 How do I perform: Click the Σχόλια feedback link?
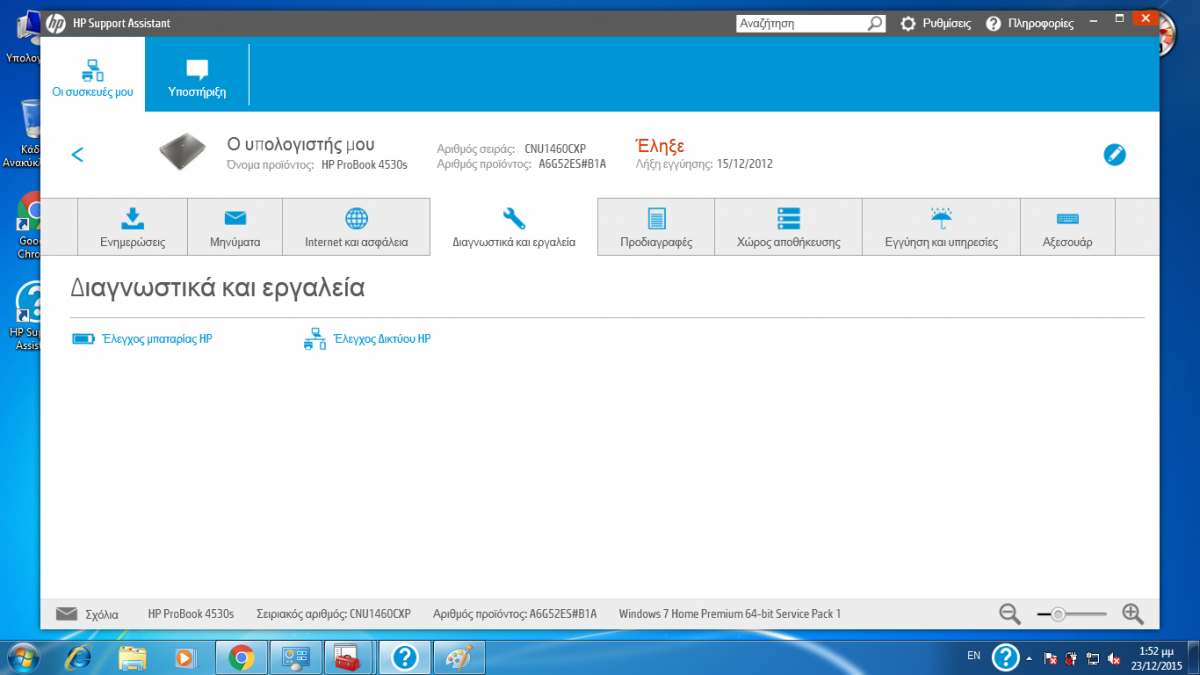[102, 614]
